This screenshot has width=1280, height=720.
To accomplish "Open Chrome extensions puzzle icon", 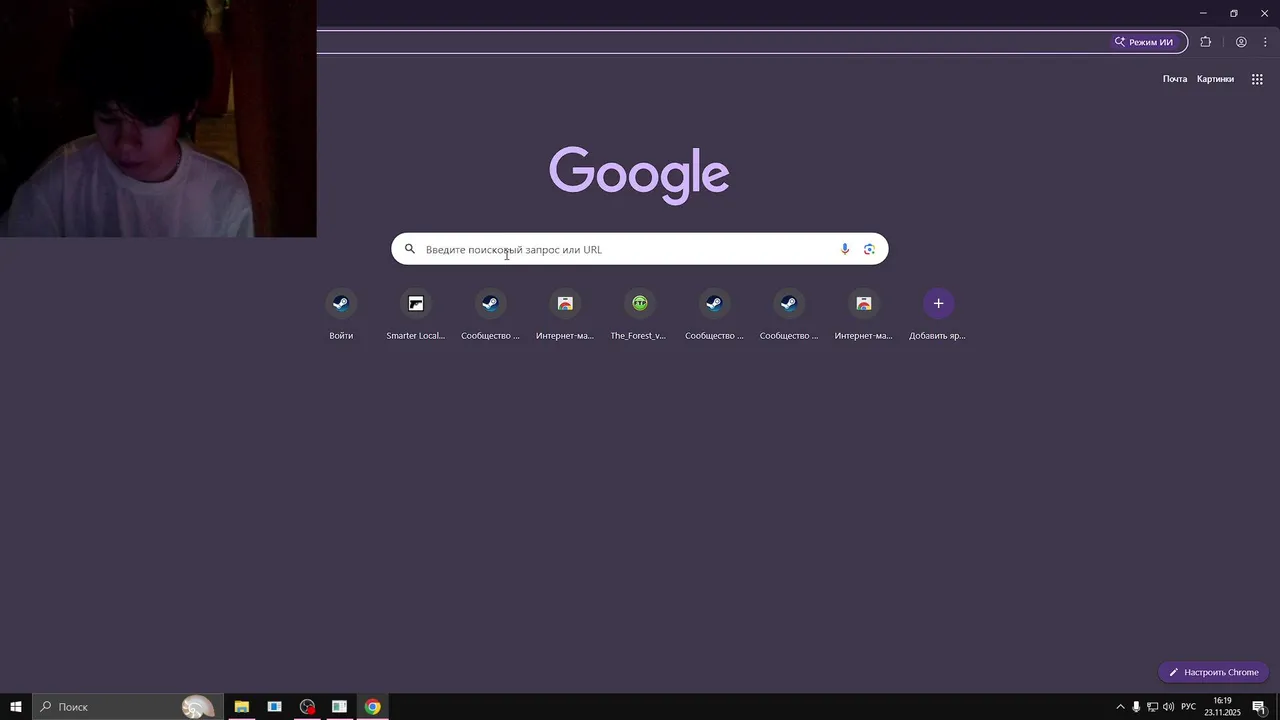I will [x=1205, y=42].
